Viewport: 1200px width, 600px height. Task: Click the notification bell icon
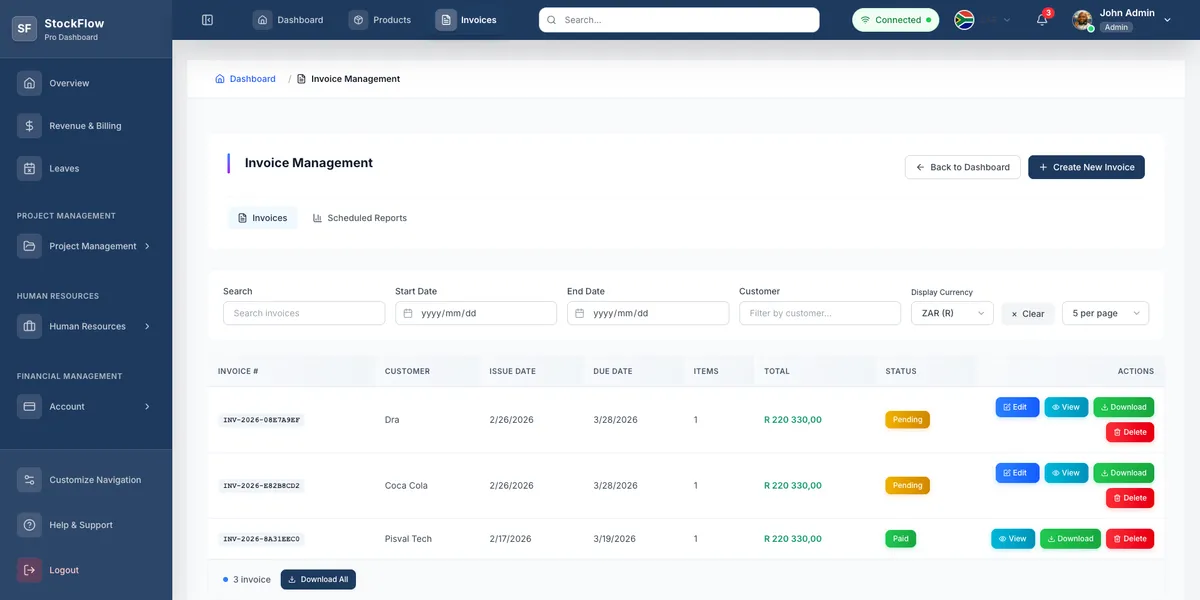pos(1040,19)
